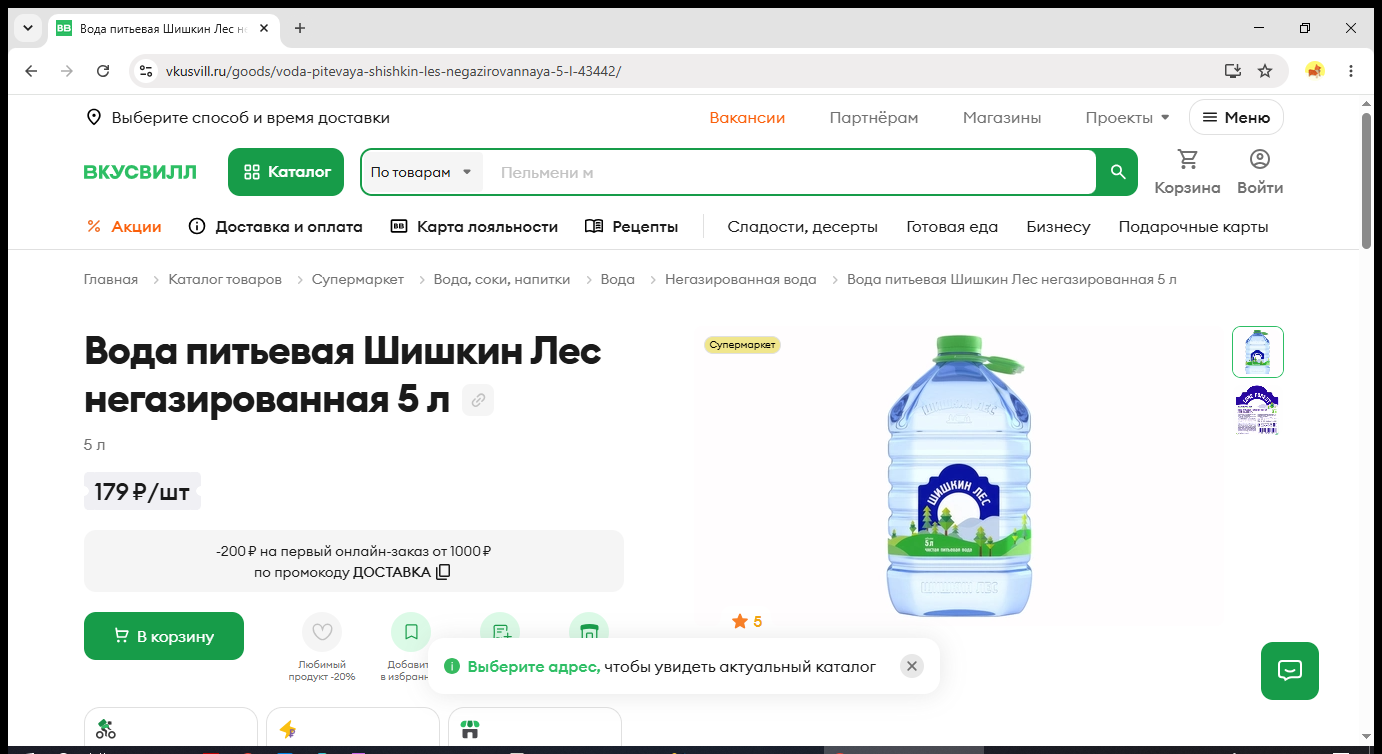
Task: Open the Меню hamburger button
Action: pyautogui.click(x=1236, y=118)
